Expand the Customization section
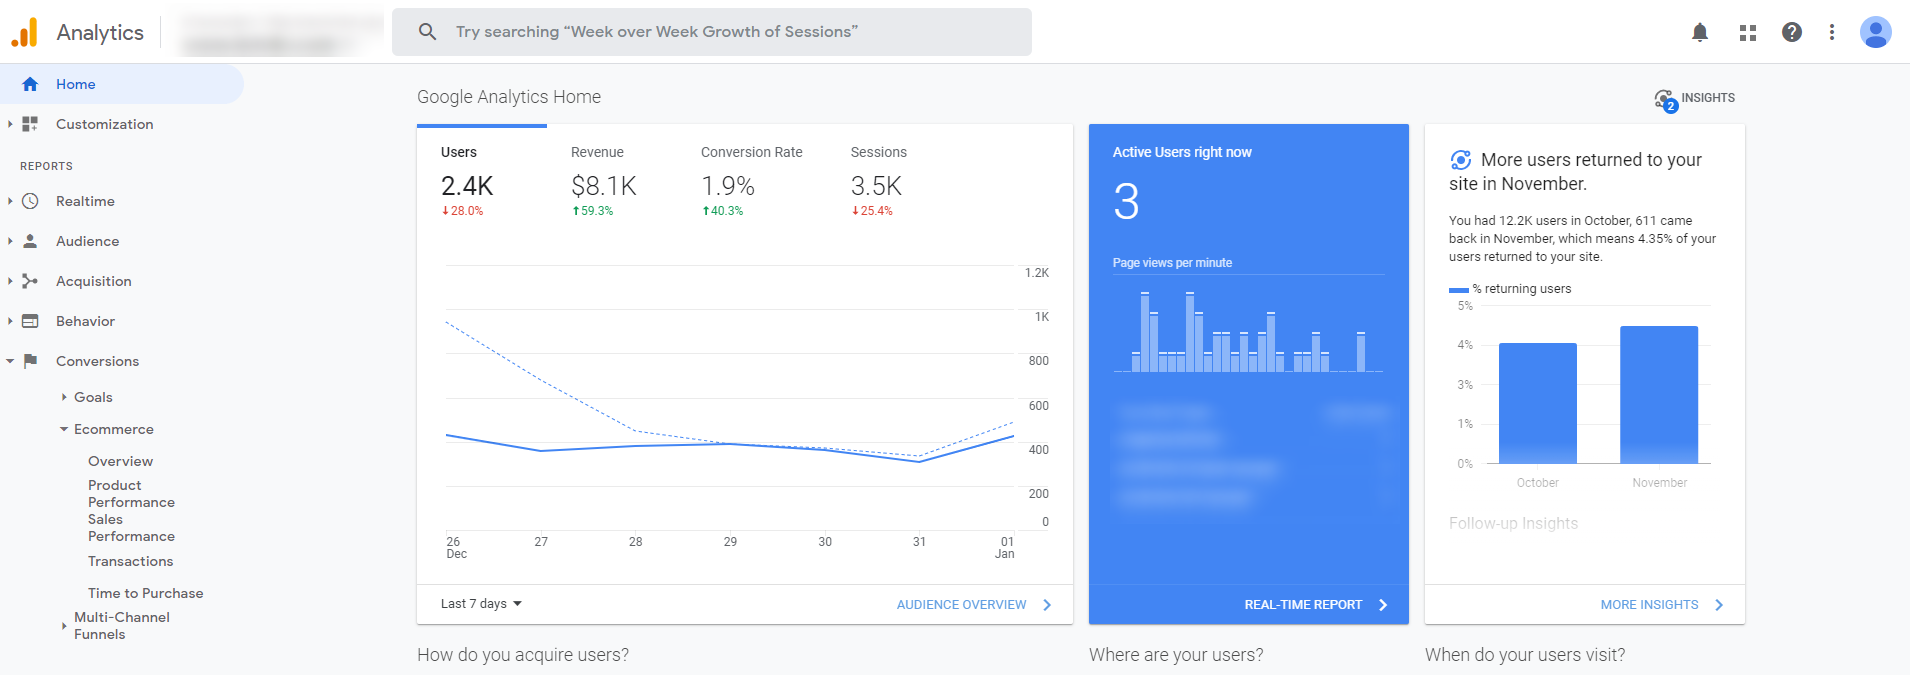The height and width of the screenshot is (675, 1910). coord(10,124)
